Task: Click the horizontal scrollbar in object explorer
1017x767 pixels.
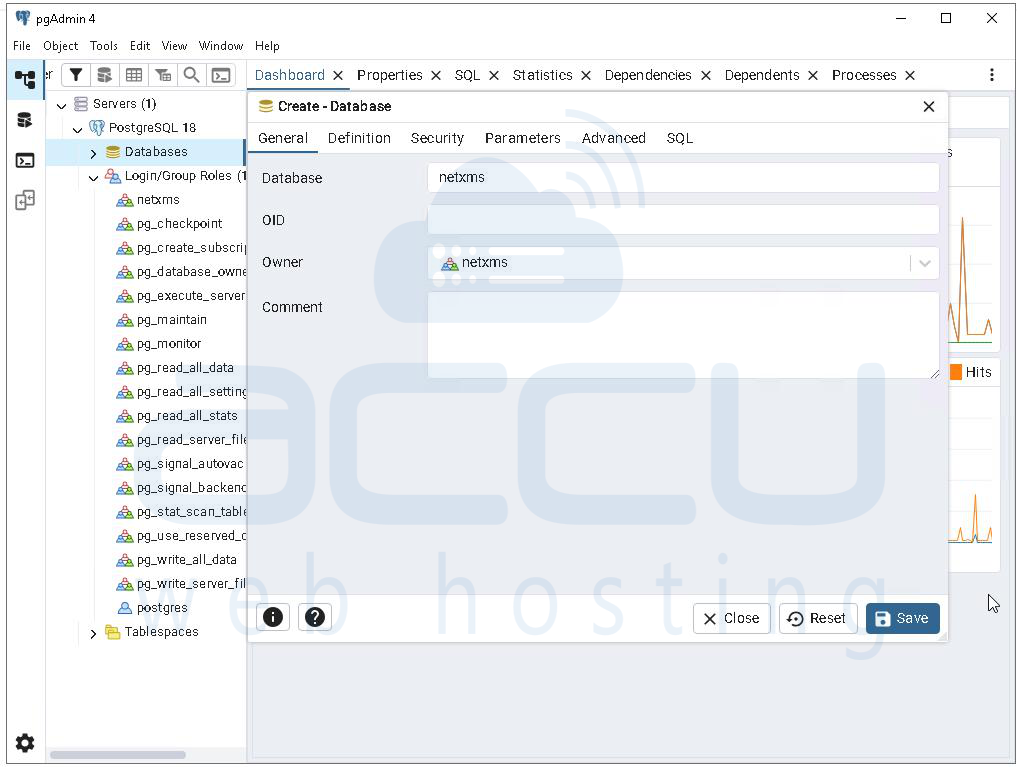Action: pyautogui.click(x=118, y=755)
